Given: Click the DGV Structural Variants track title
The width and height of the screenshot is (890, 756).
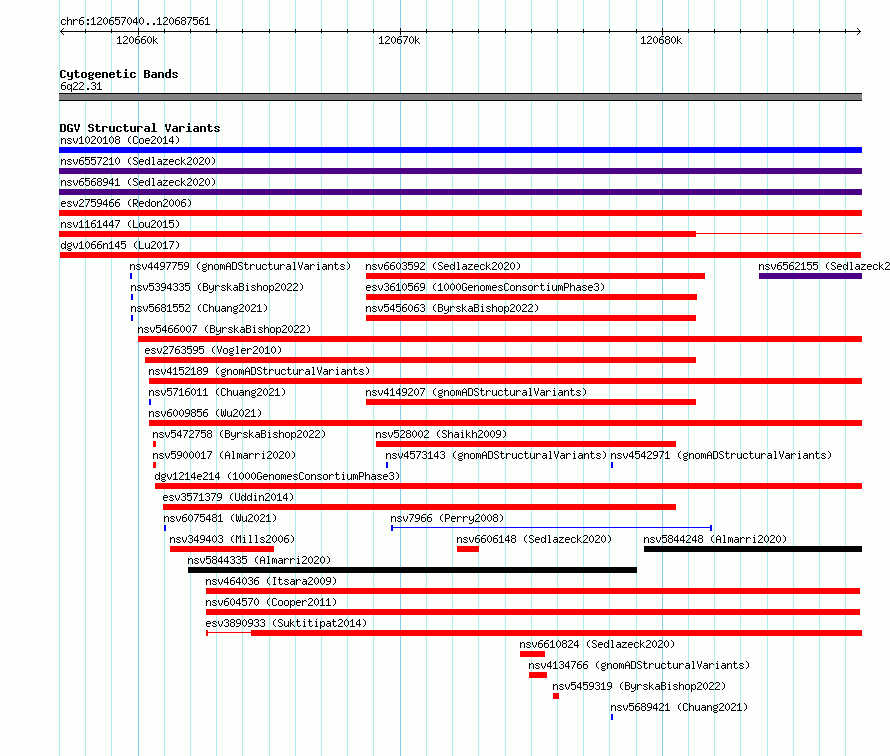Looking at the screenshot, I should tap(140, 128).
